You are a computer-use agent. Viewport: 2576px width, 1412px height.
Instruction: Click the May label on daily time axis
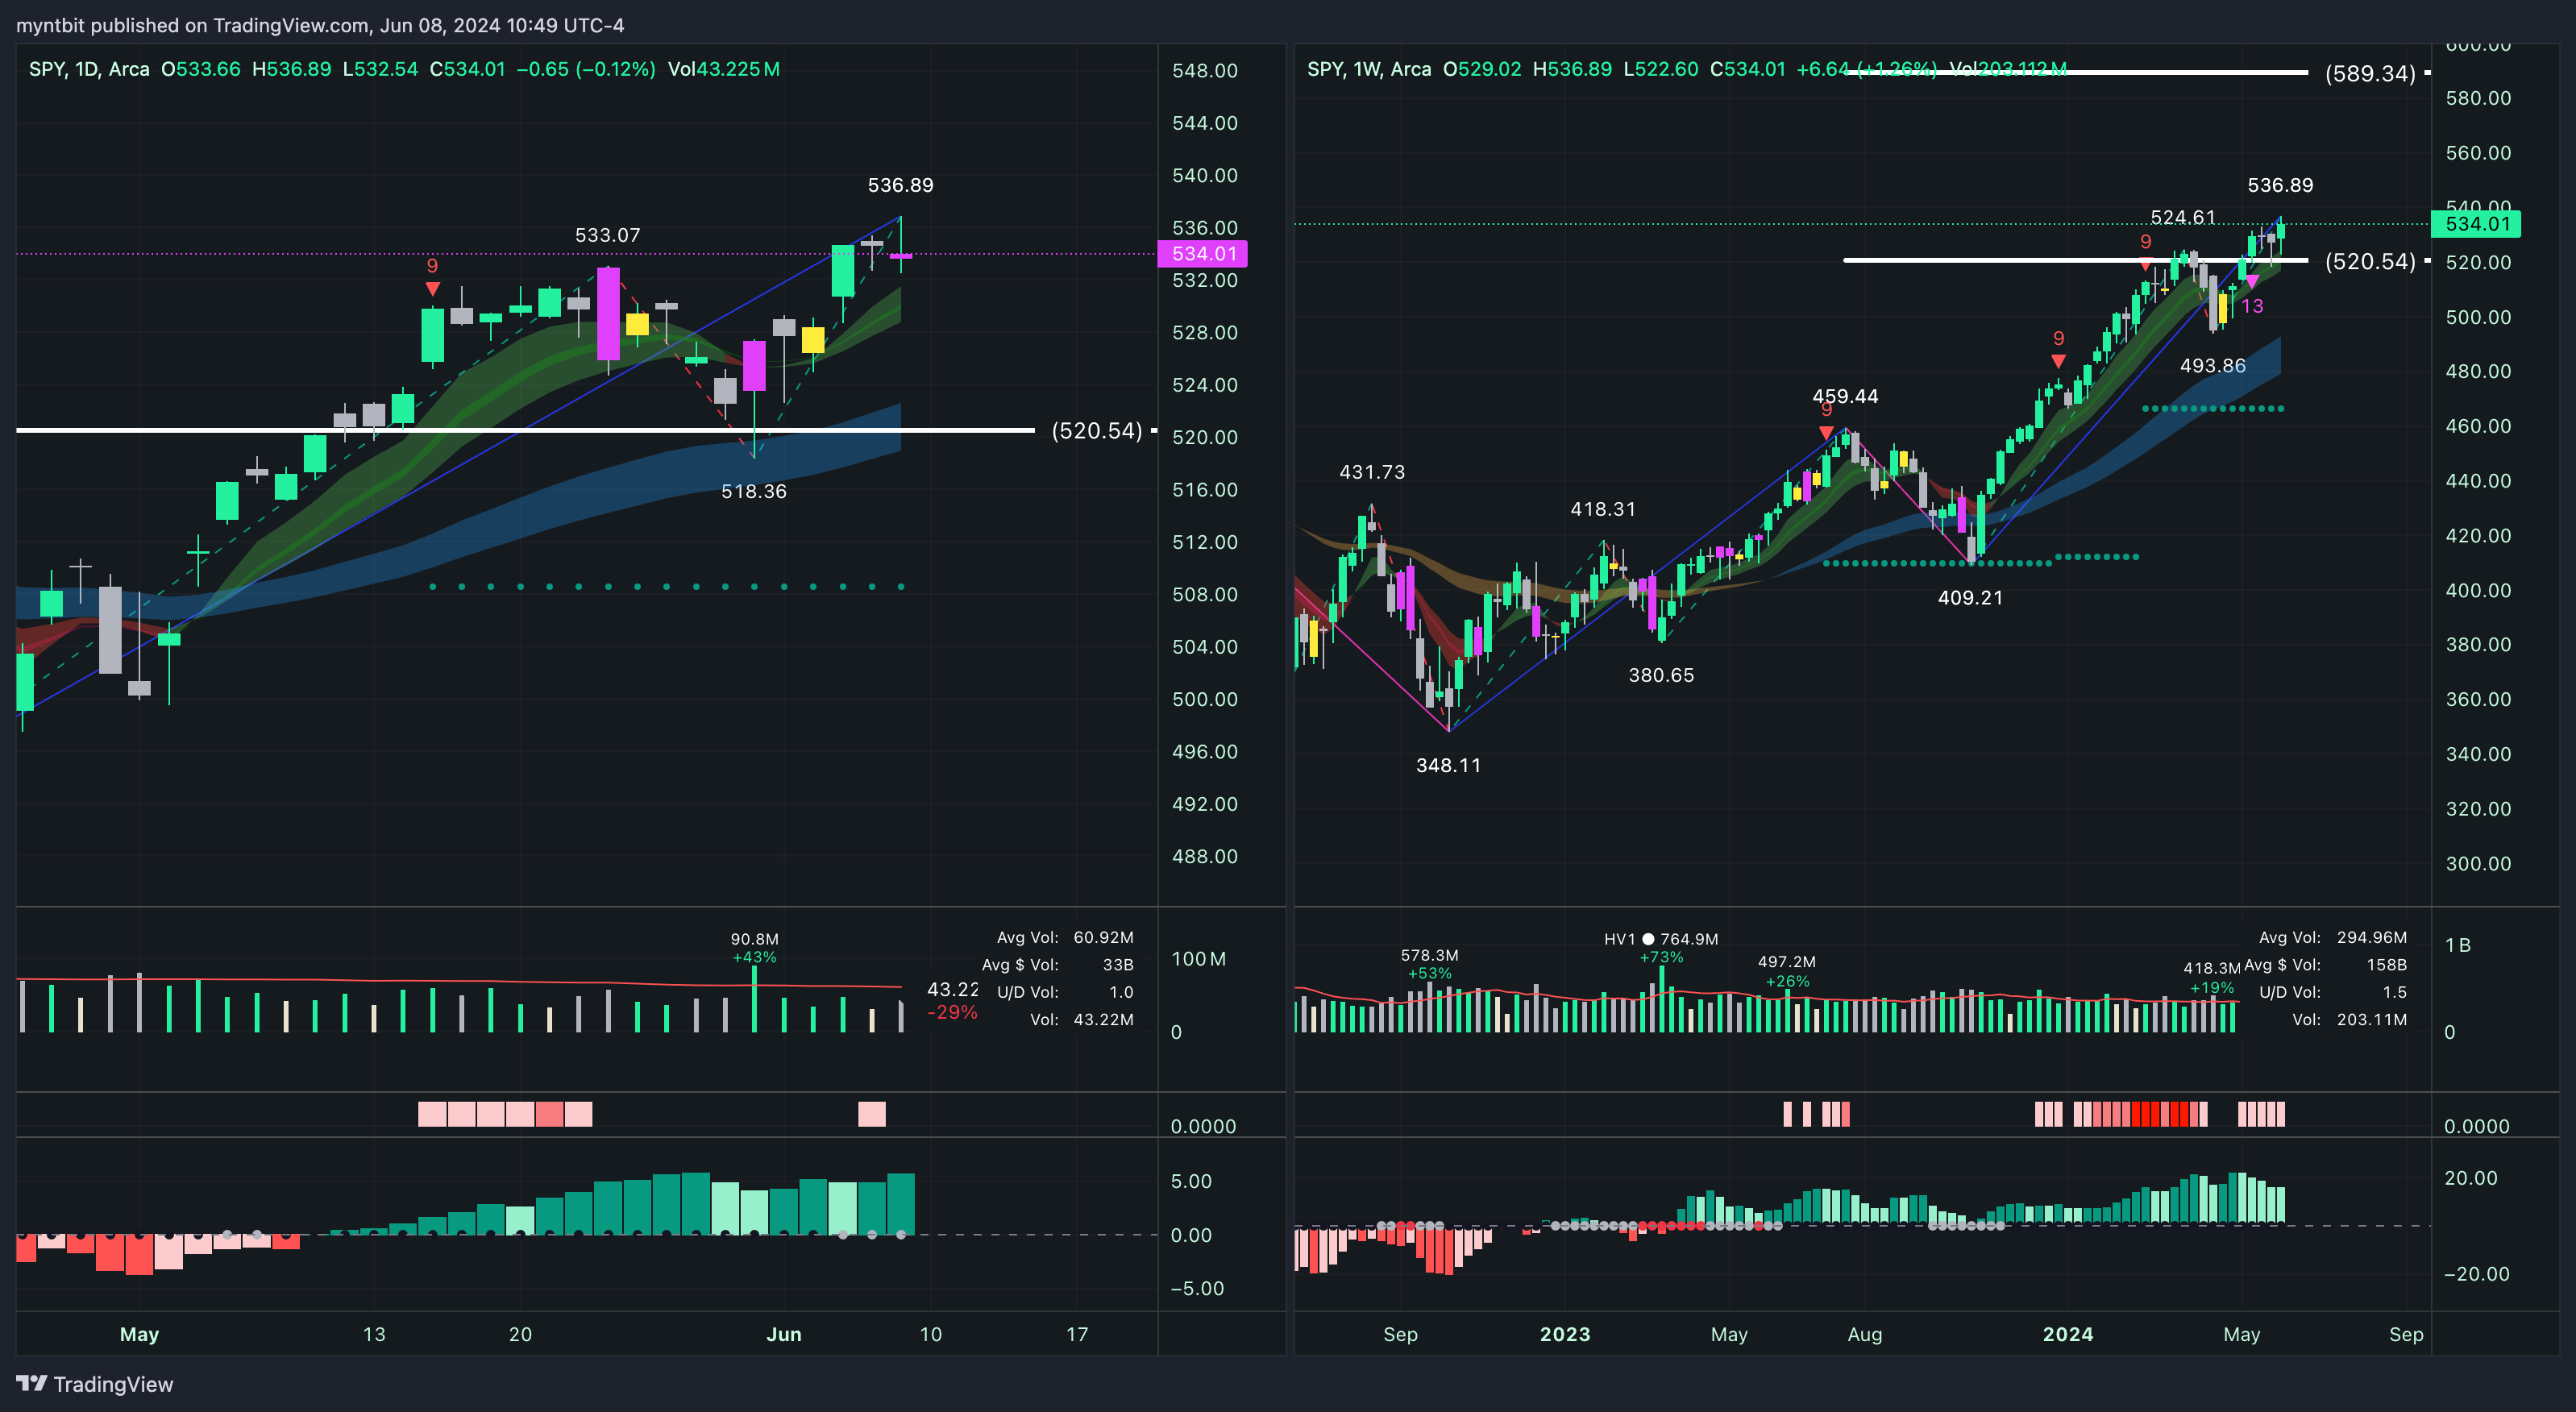click(x=139, y=1334)
